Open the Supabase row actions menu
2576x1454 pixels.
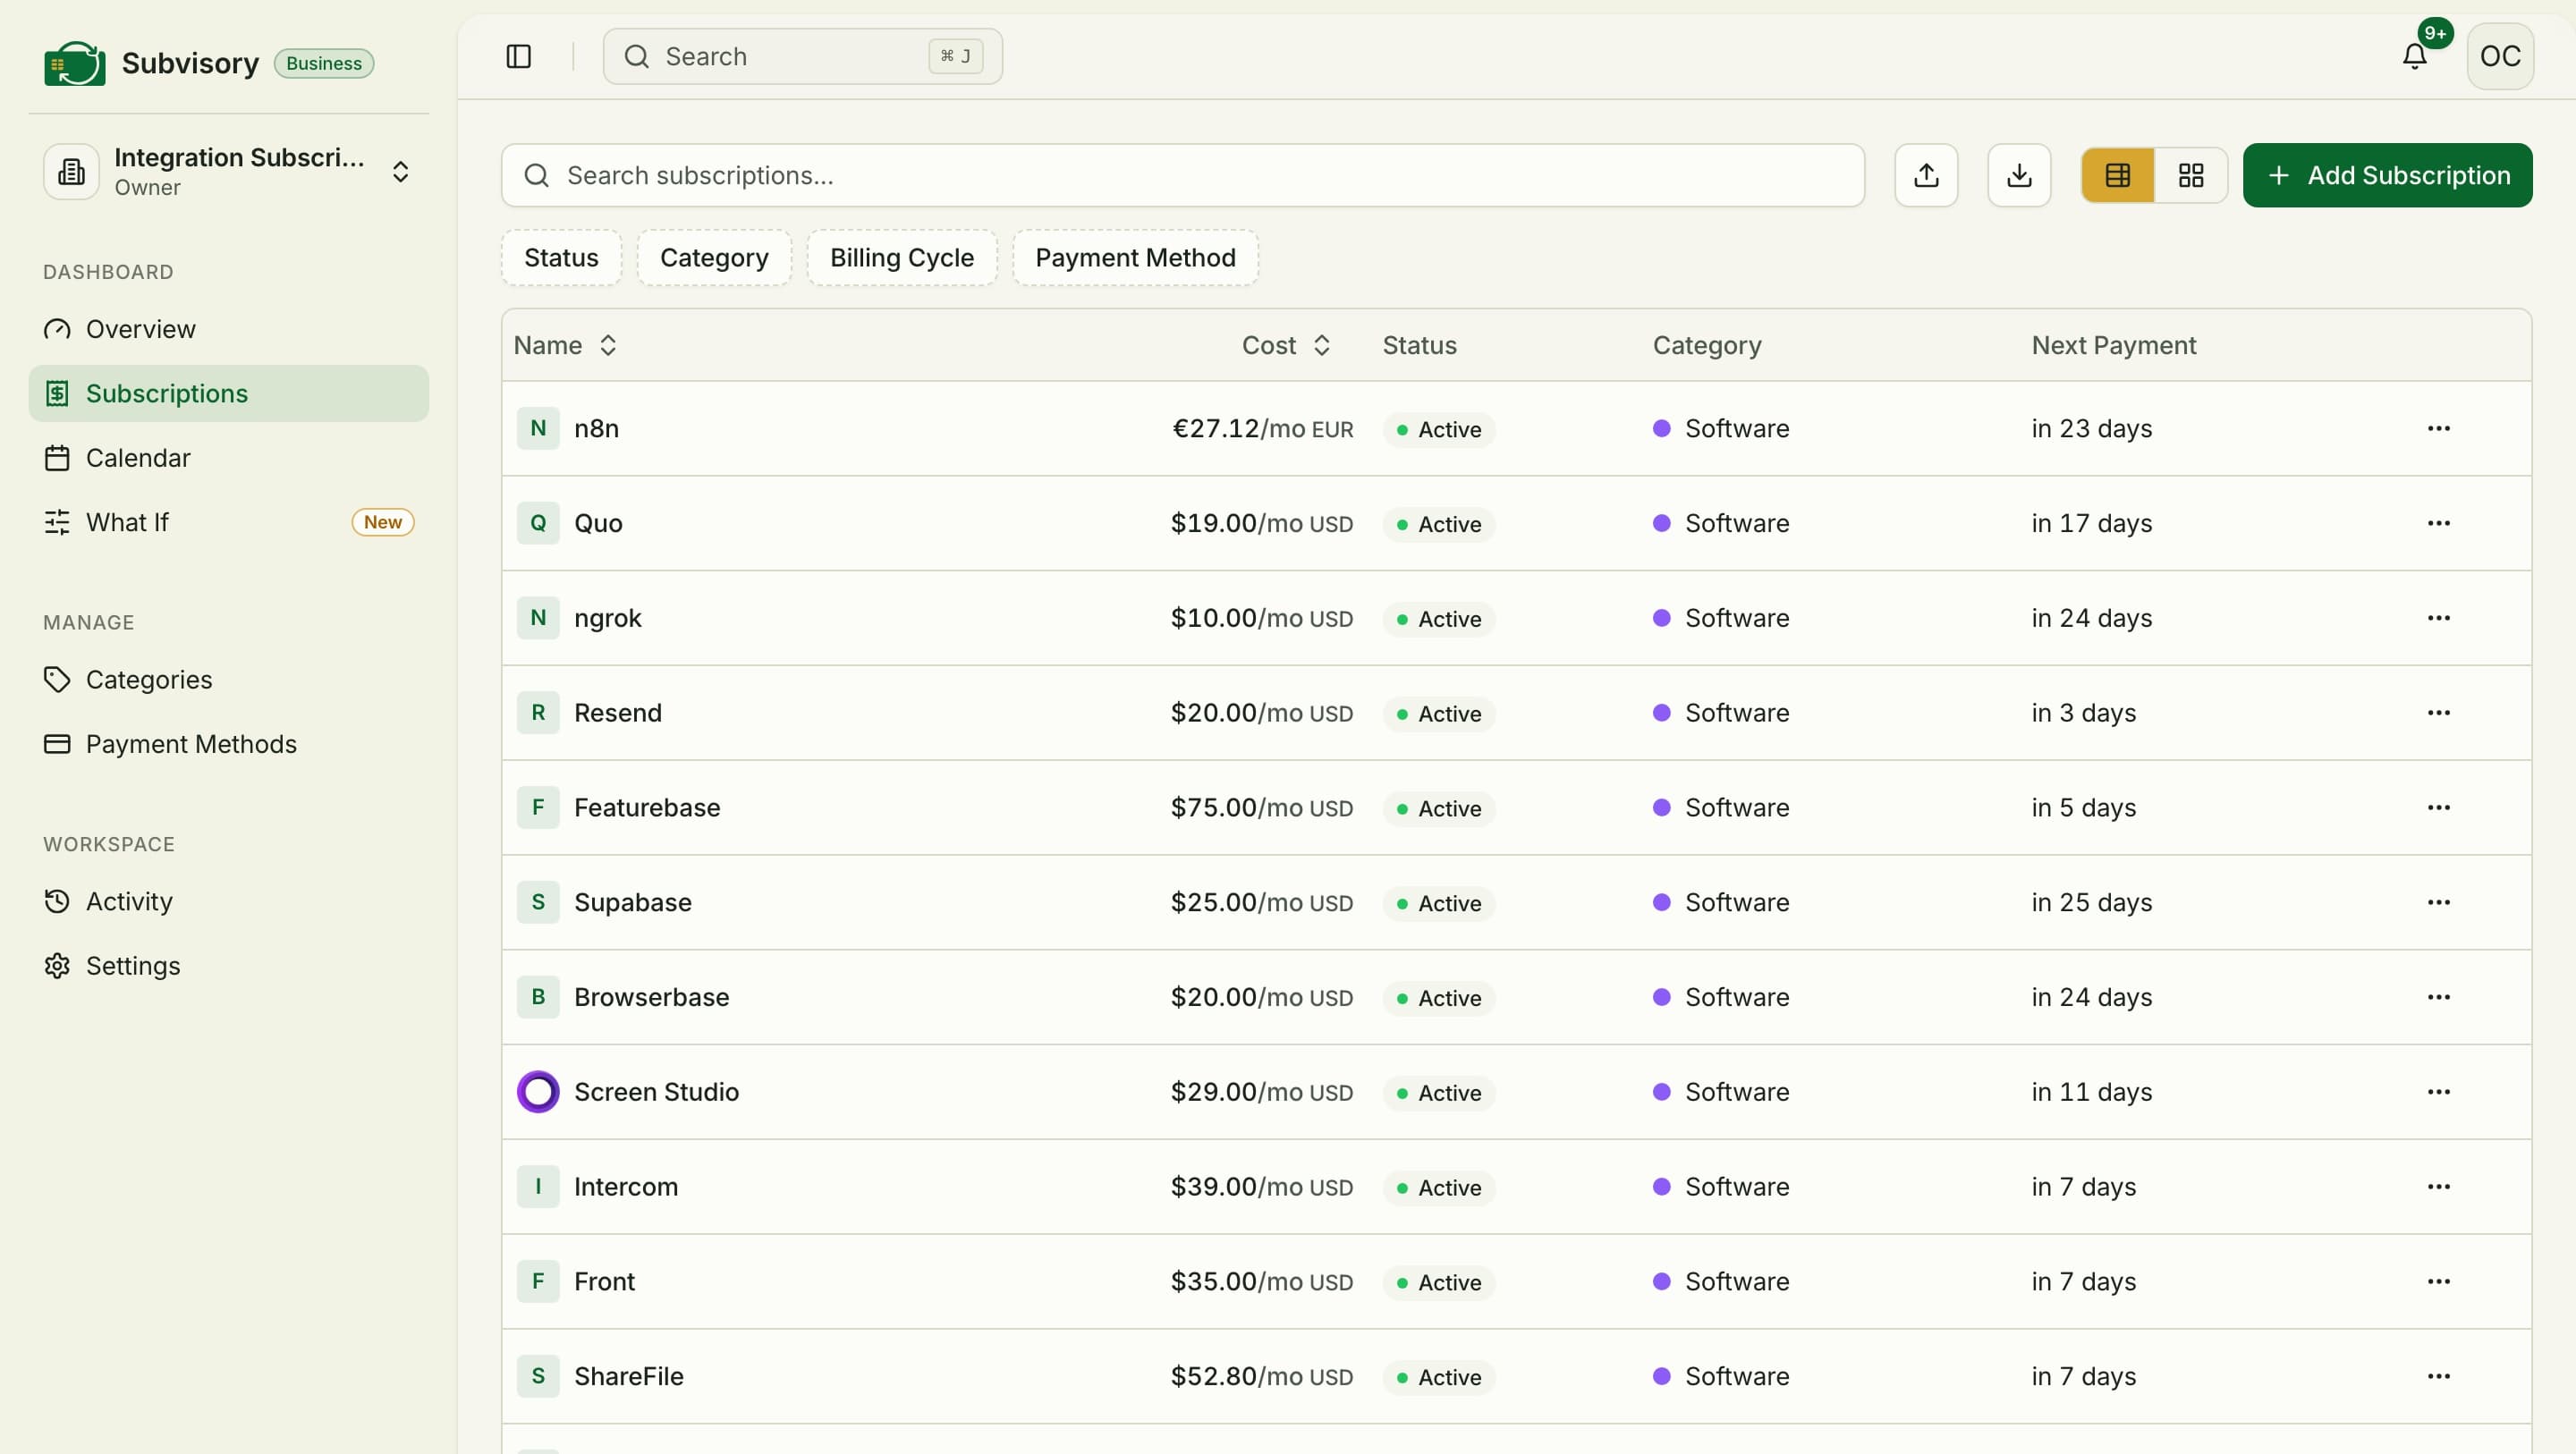[x=2438, y=902]
